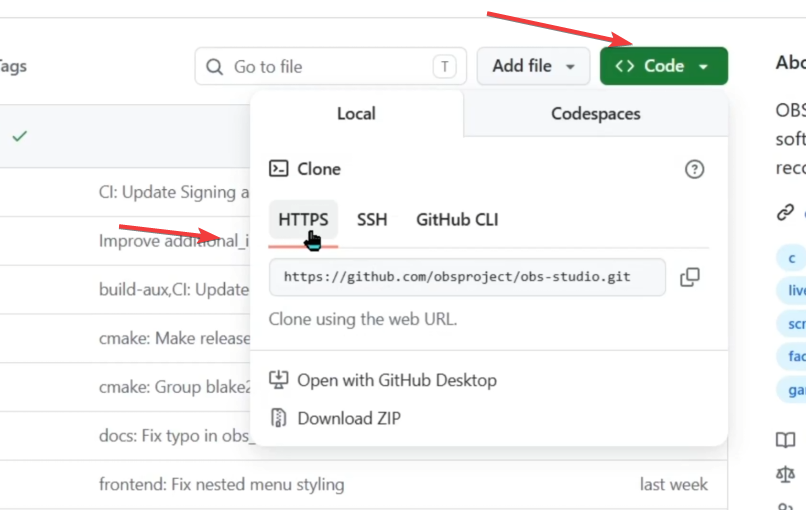Open clone help question mark icon
This screenshot has height=510, width=806.
[x=694, y=169]
